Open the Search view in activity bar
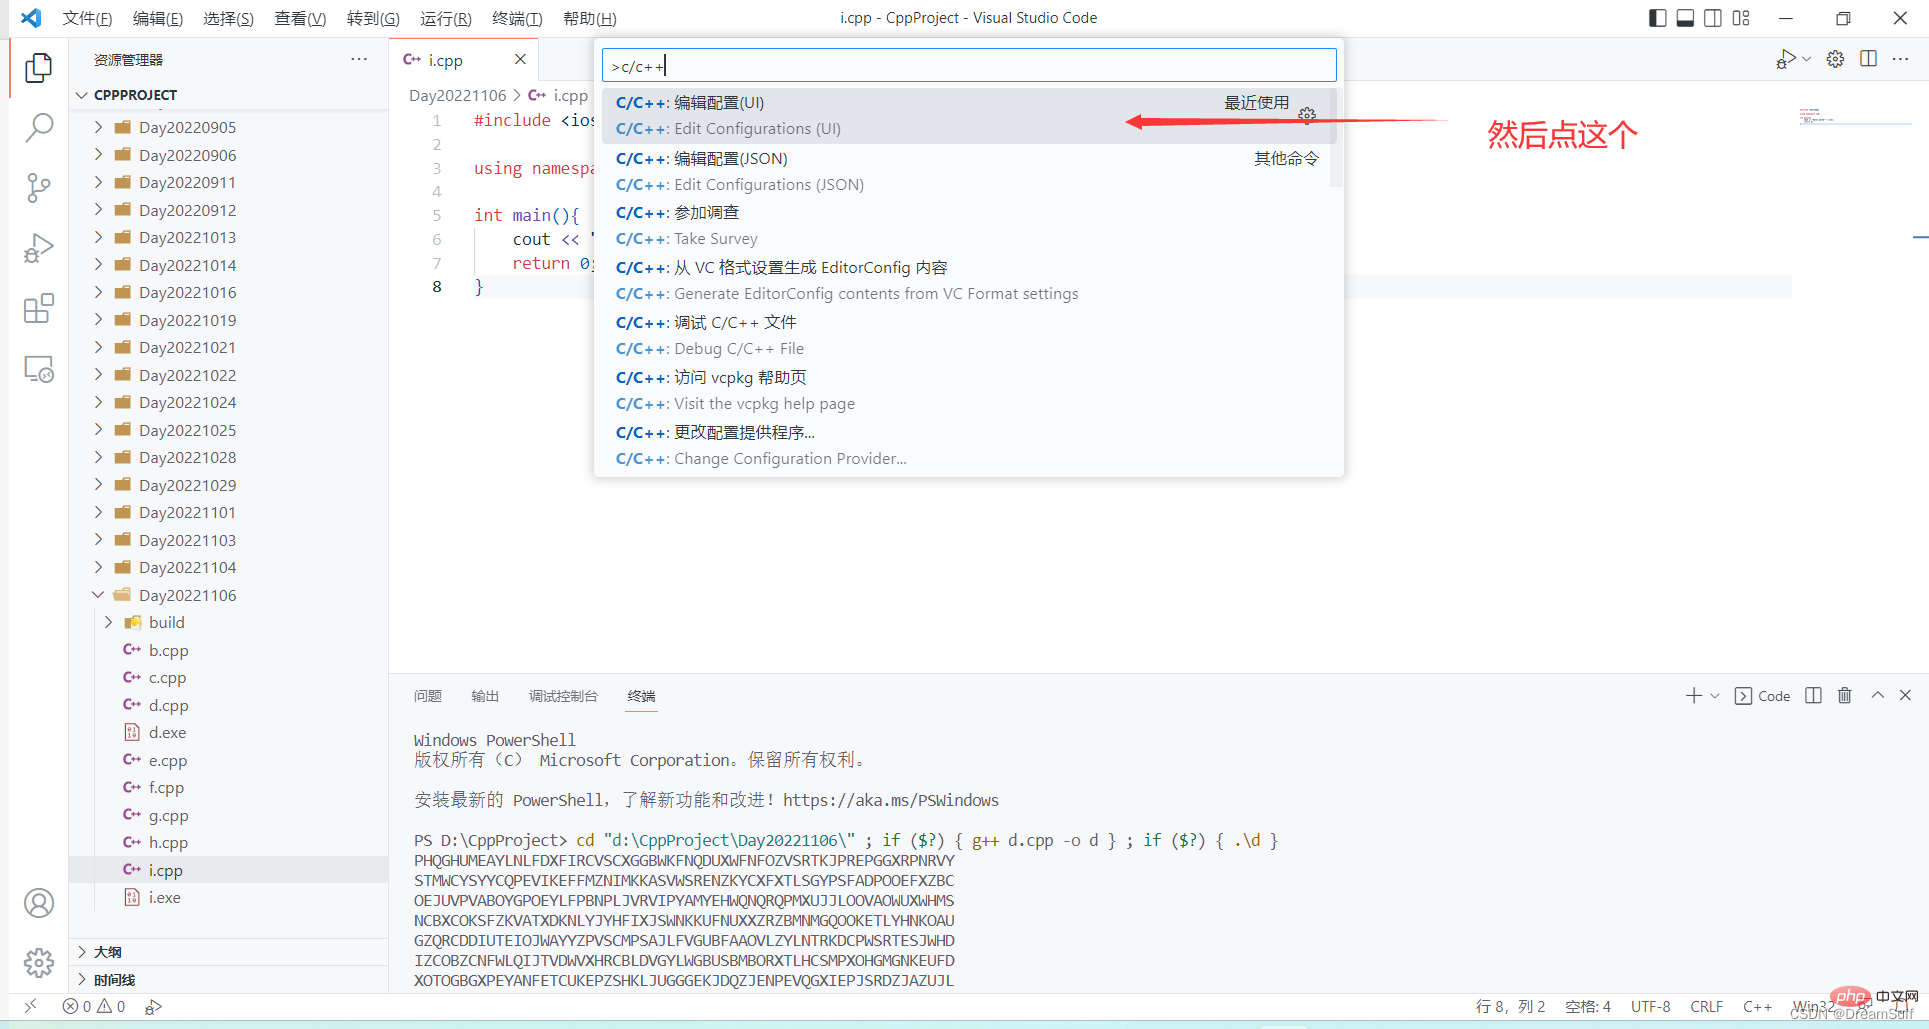Screen dimensions: 1929x1029 point(38,128)
